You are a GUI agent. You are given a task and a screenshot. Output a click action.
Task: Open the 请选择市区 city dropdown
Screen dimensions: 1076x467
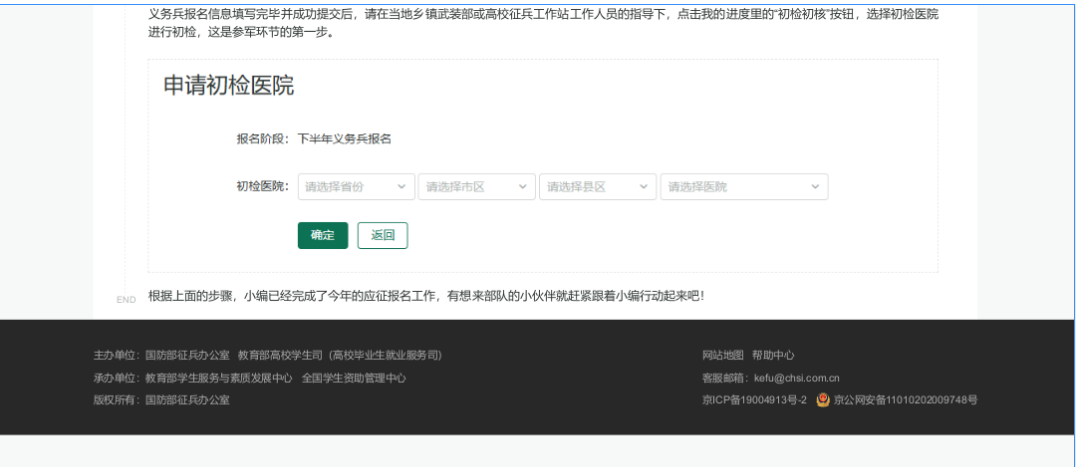tap(477, 187)
